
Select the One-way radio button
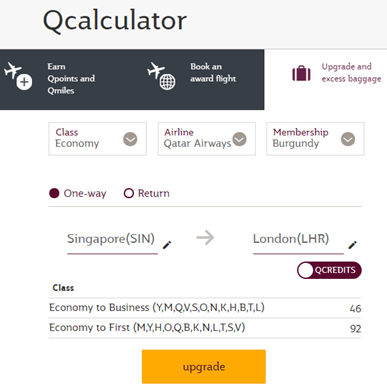(54, 193)
